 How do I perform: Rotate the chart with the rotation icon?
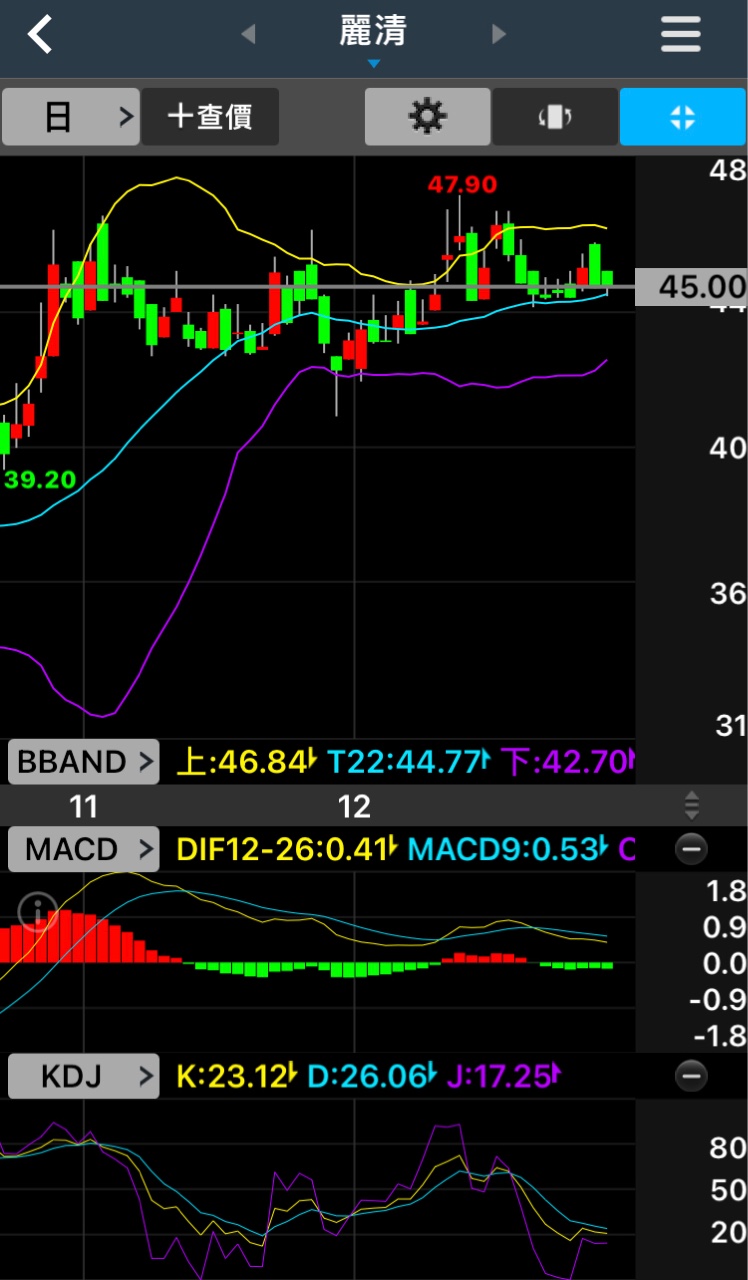(555, 117)
